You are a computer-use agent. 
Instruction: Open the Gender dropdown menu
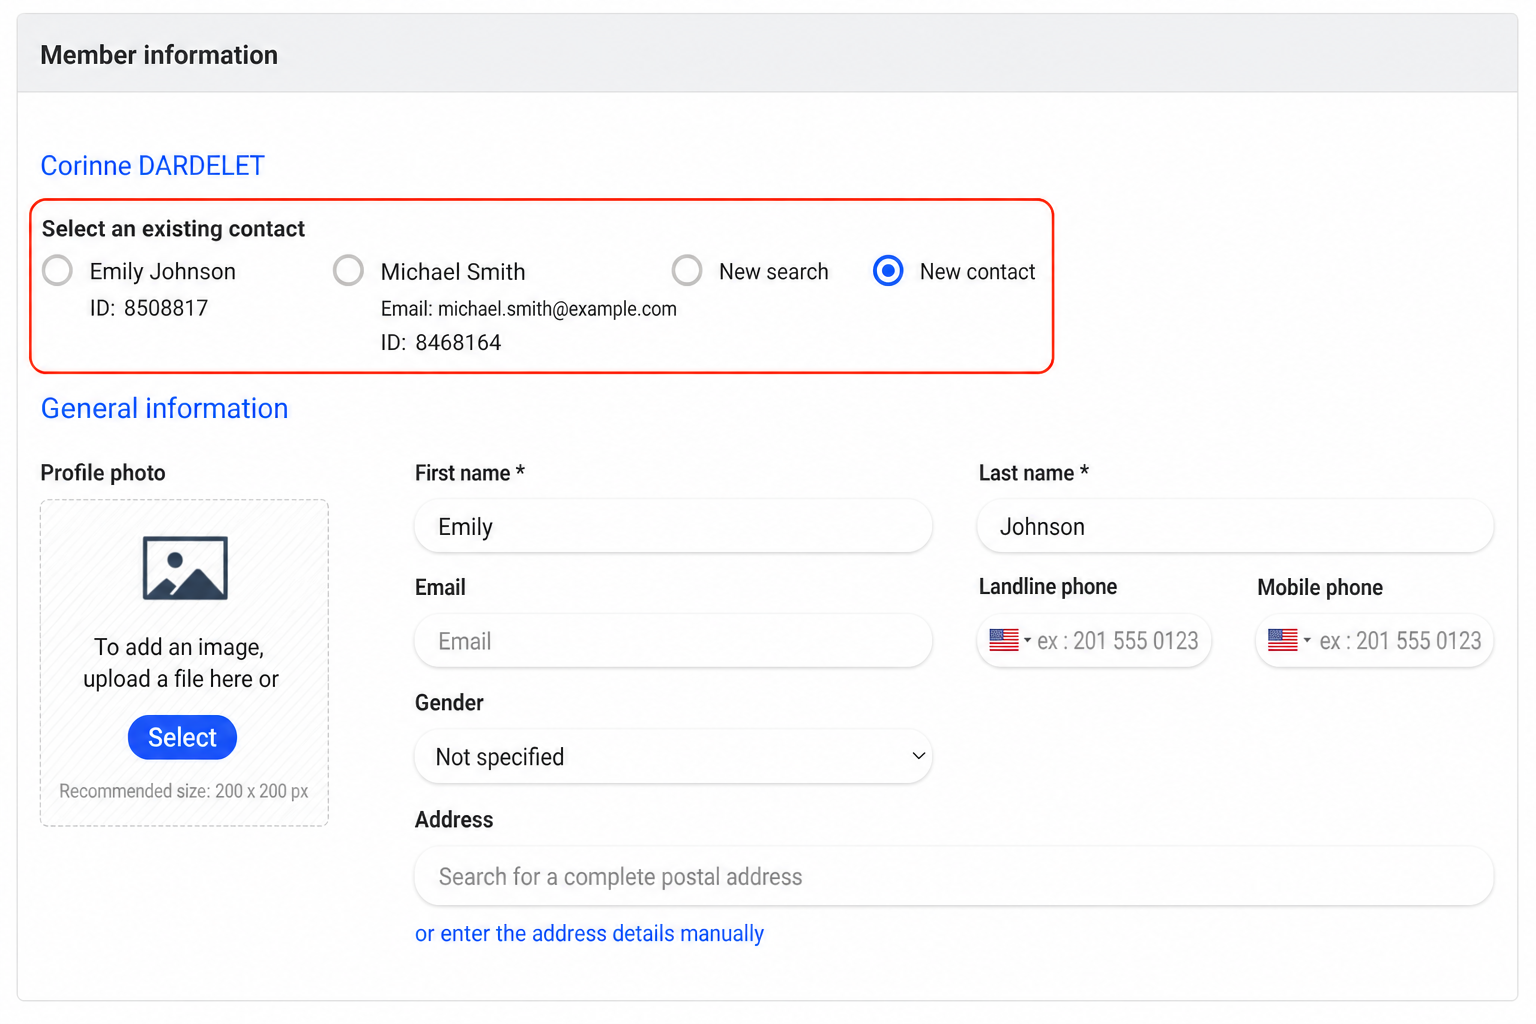[673, 757]
